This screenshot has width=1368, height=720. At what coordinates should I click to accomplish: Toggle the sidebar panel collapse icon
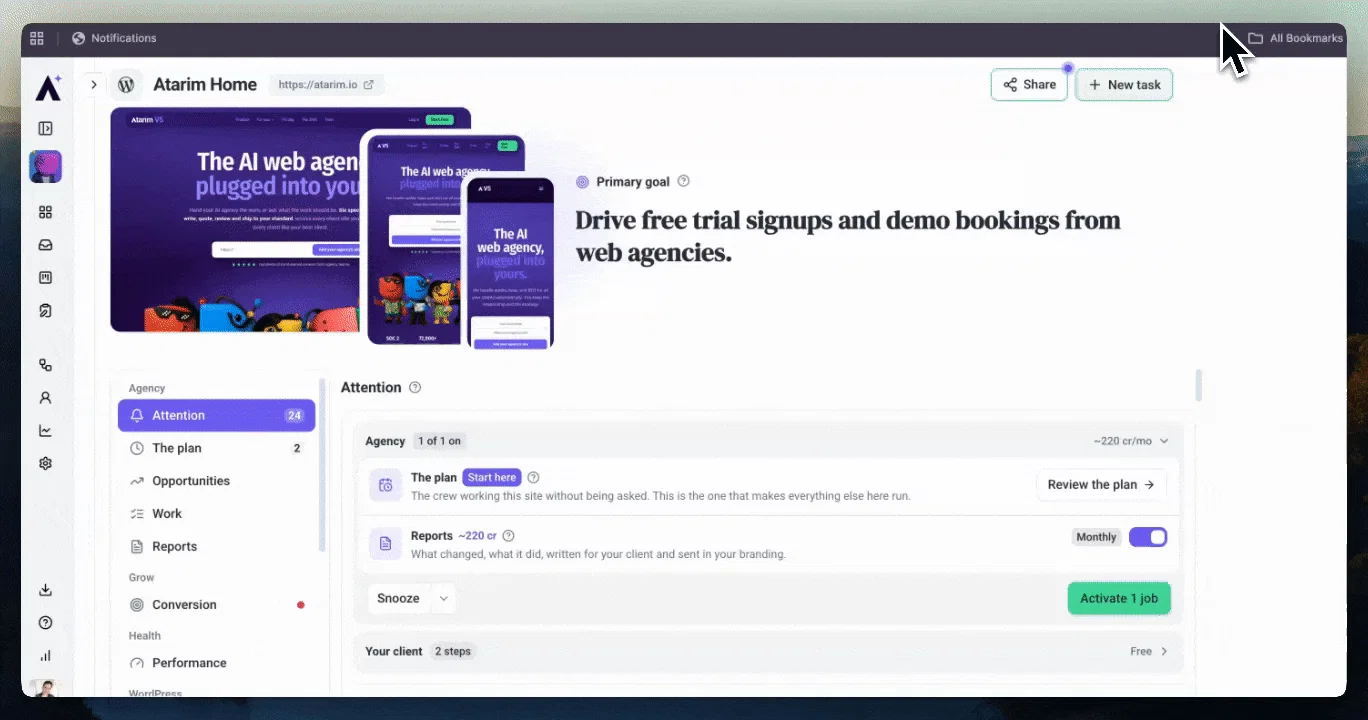45,128
